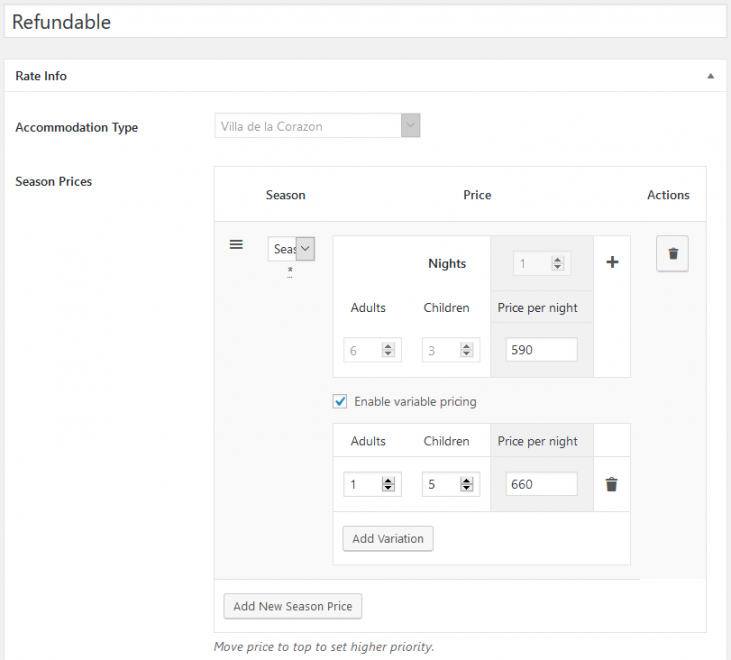Click the Add Variation button
This screenshot has width=731, height=660.
pos(387,538)
